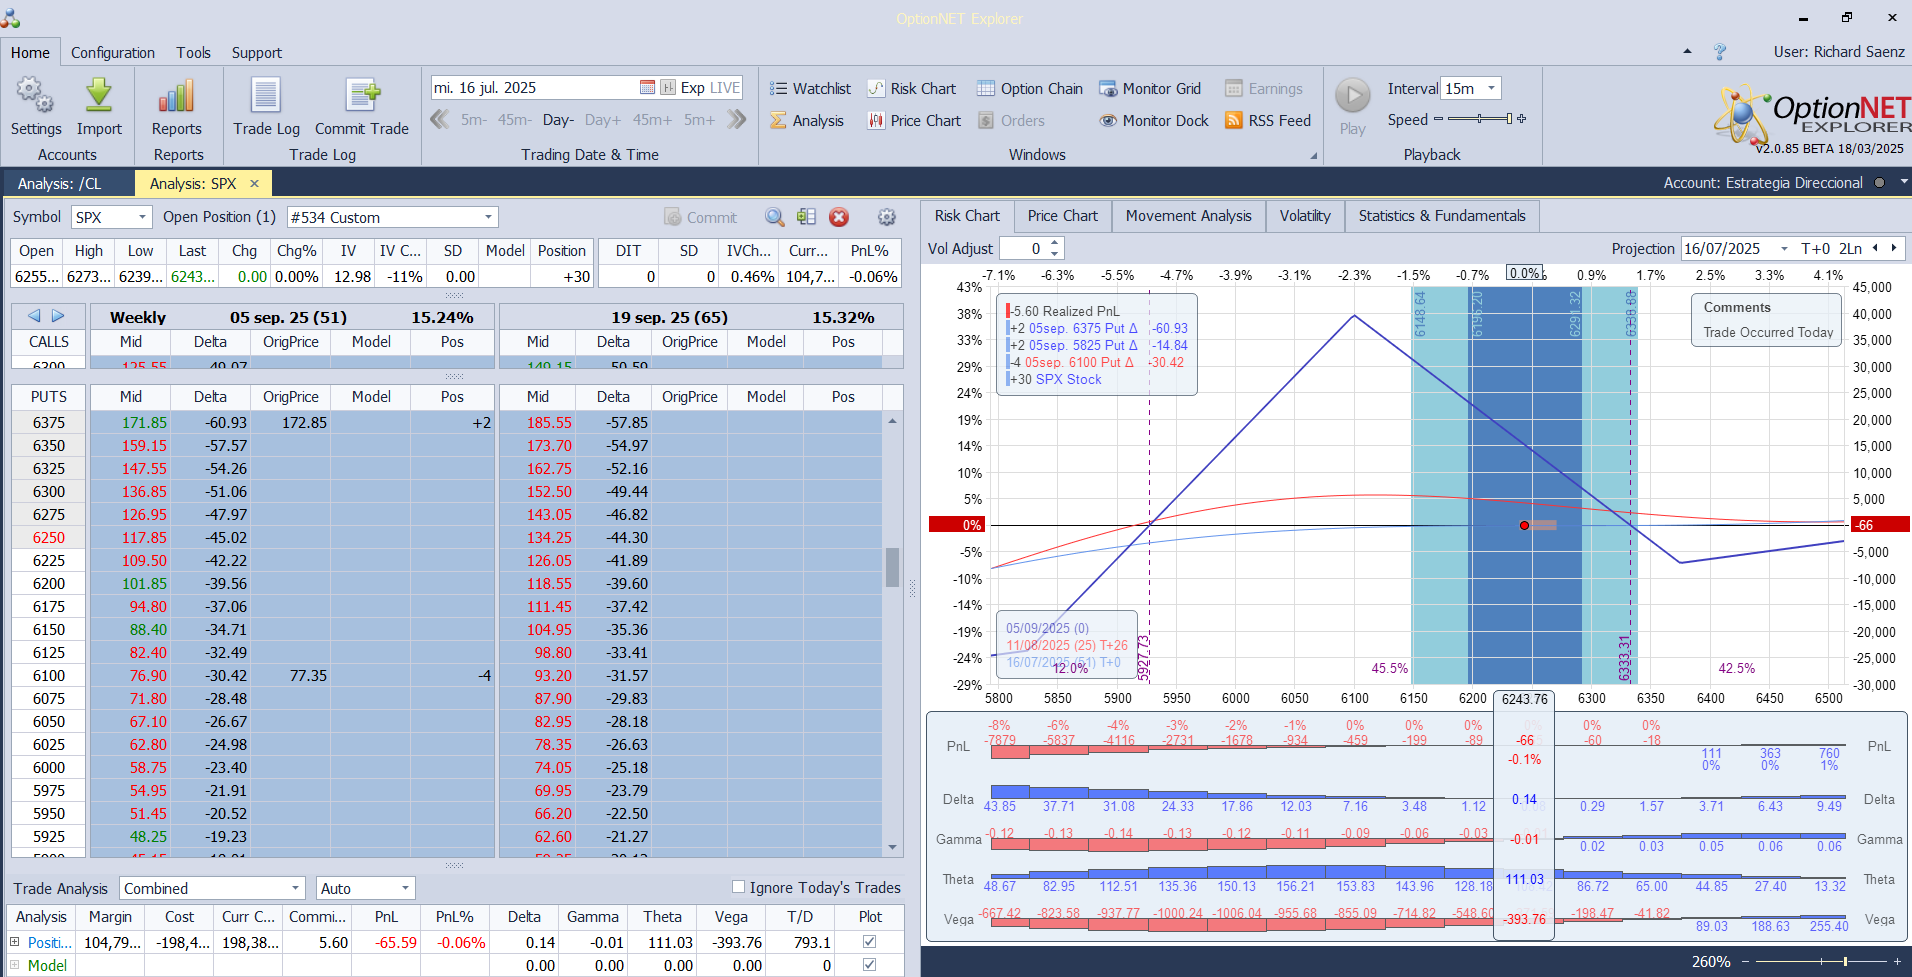Toggle Ignore Today's Trades checkbox
The height and width of the screenshot is (977, 1912).
[738, 887]
